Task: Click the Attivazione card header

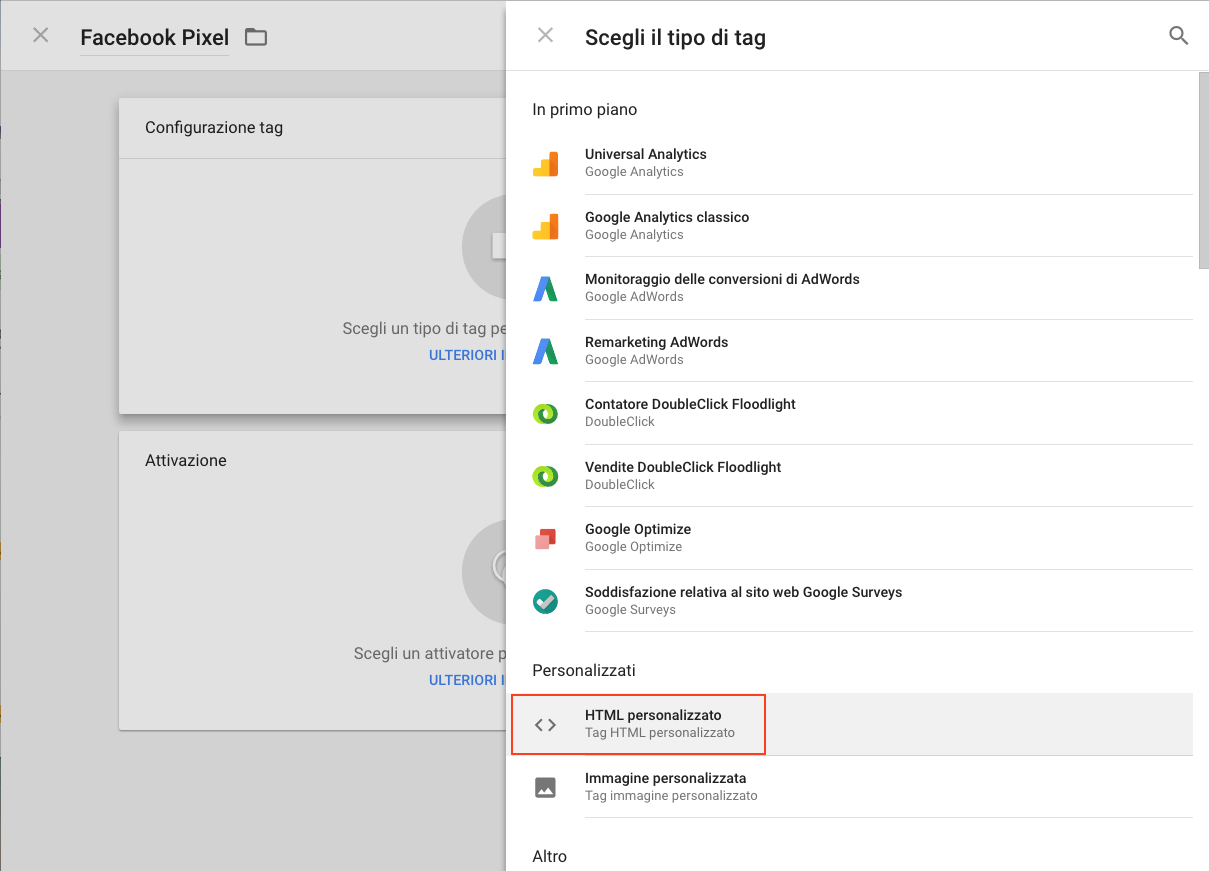Action: point(313,461)
